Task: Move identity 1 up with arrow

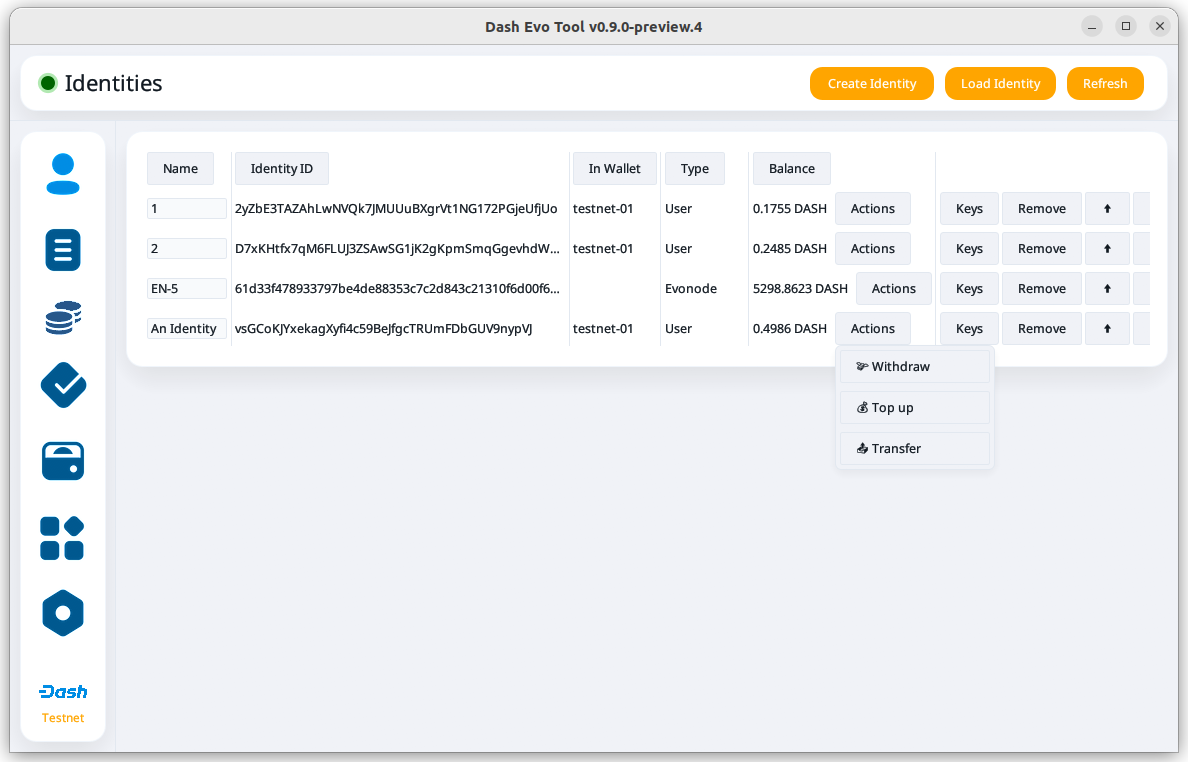Action: point(1107,209)
